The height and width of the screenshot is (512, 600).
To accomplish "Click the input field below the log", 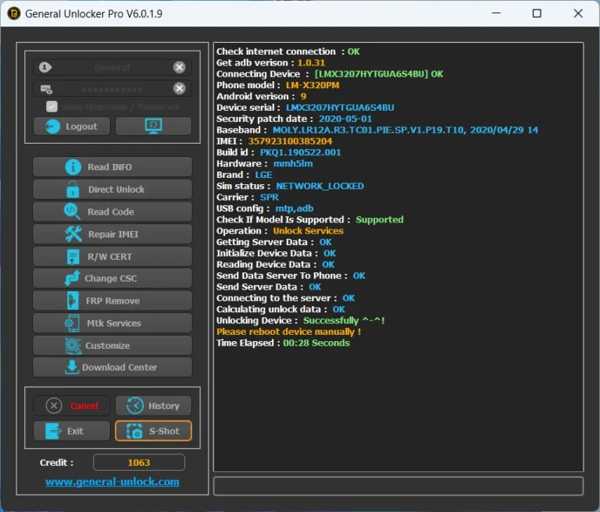I will [398, 486].
